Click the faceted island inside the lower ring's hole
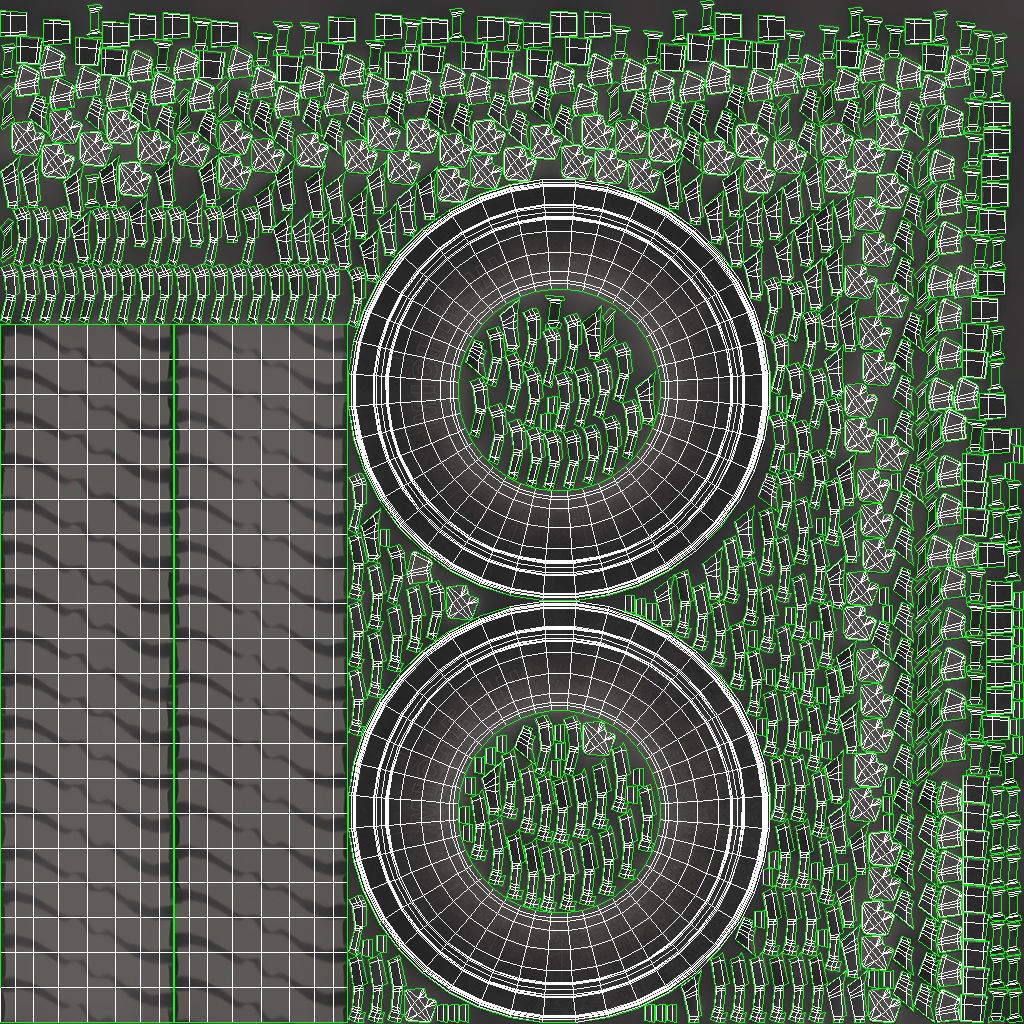Image resolution: width=1024 pixels, height=1024 pixels. 598,738
